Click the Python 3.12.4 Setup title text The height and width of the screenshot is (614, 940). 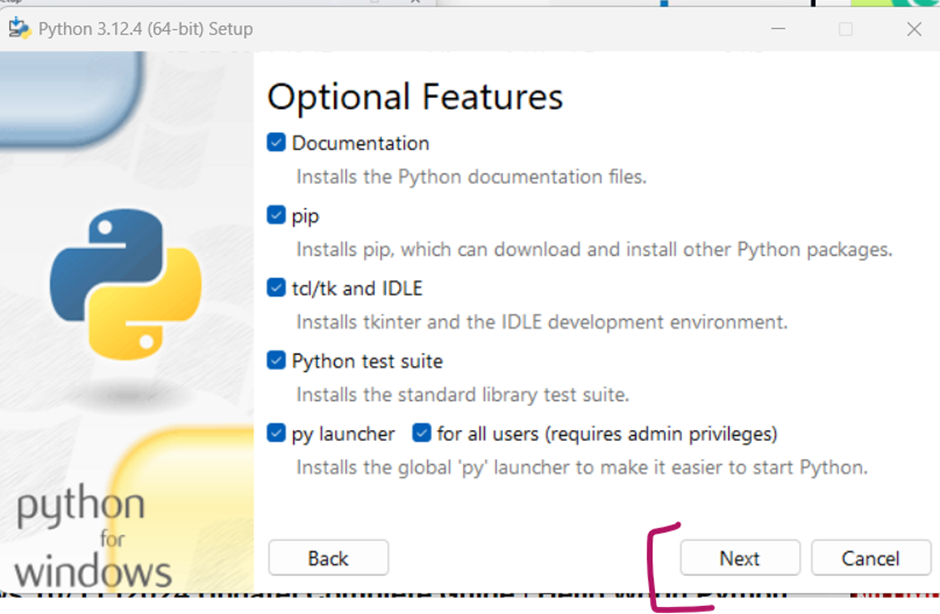(x=145, y=29)
